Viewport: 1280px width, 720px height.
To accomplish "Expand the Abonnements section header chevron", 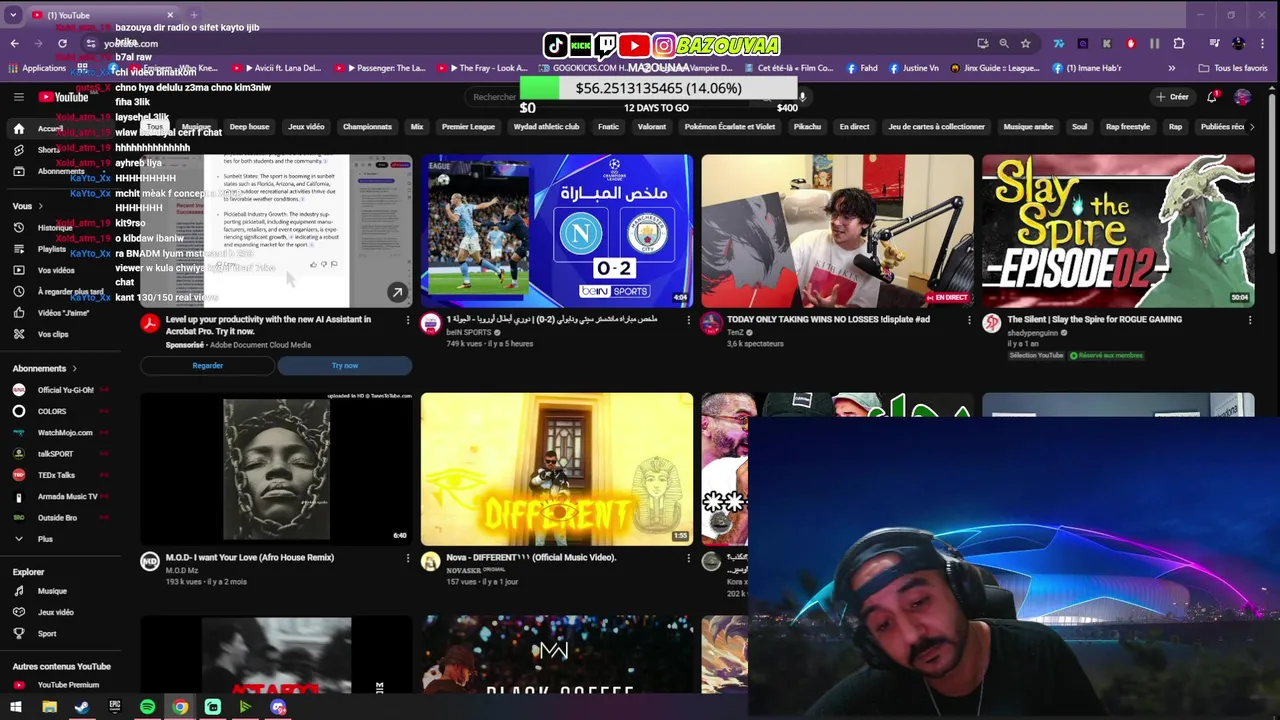I will pos(73,369).
